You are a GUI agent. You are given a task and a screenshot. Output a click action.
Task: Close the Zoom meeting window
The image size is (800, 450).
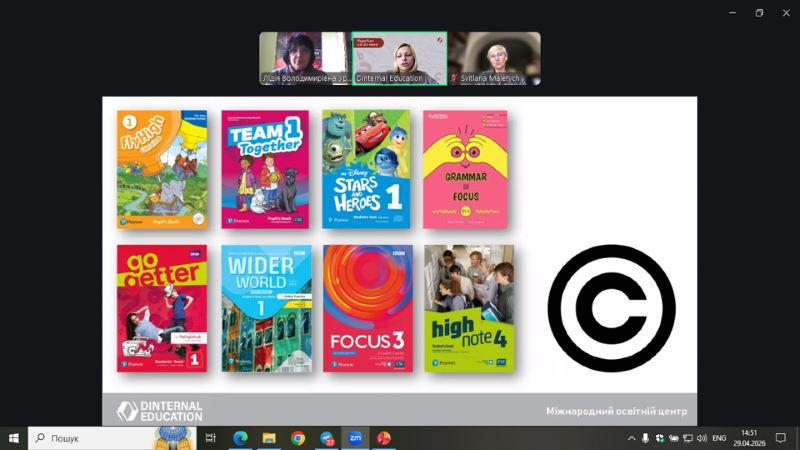coord(786,13)
